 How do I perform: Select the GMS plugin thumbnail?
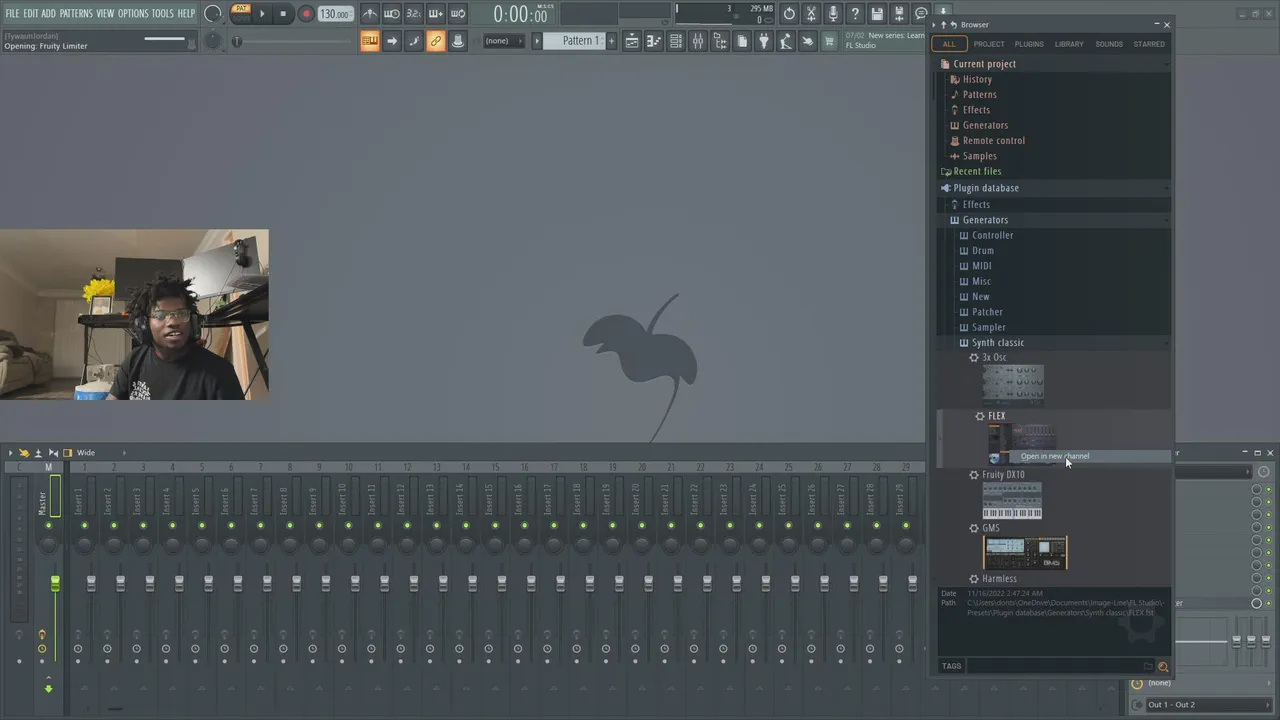pos(1025,553)
